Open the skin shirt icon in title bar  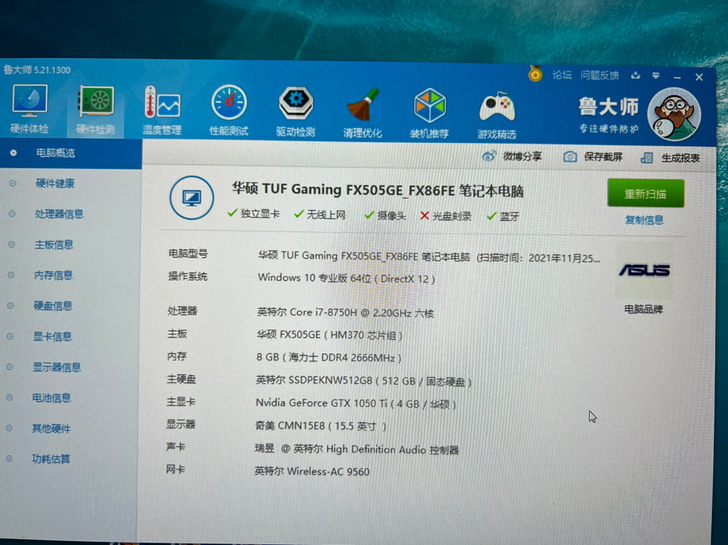tap(636, 75)
